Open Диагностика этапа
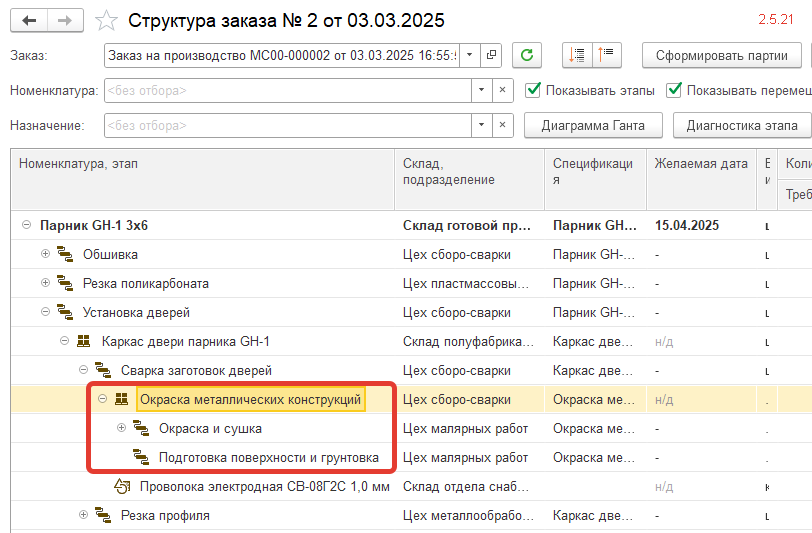Screen dimensions: 812x533 (x=742, y=126)
